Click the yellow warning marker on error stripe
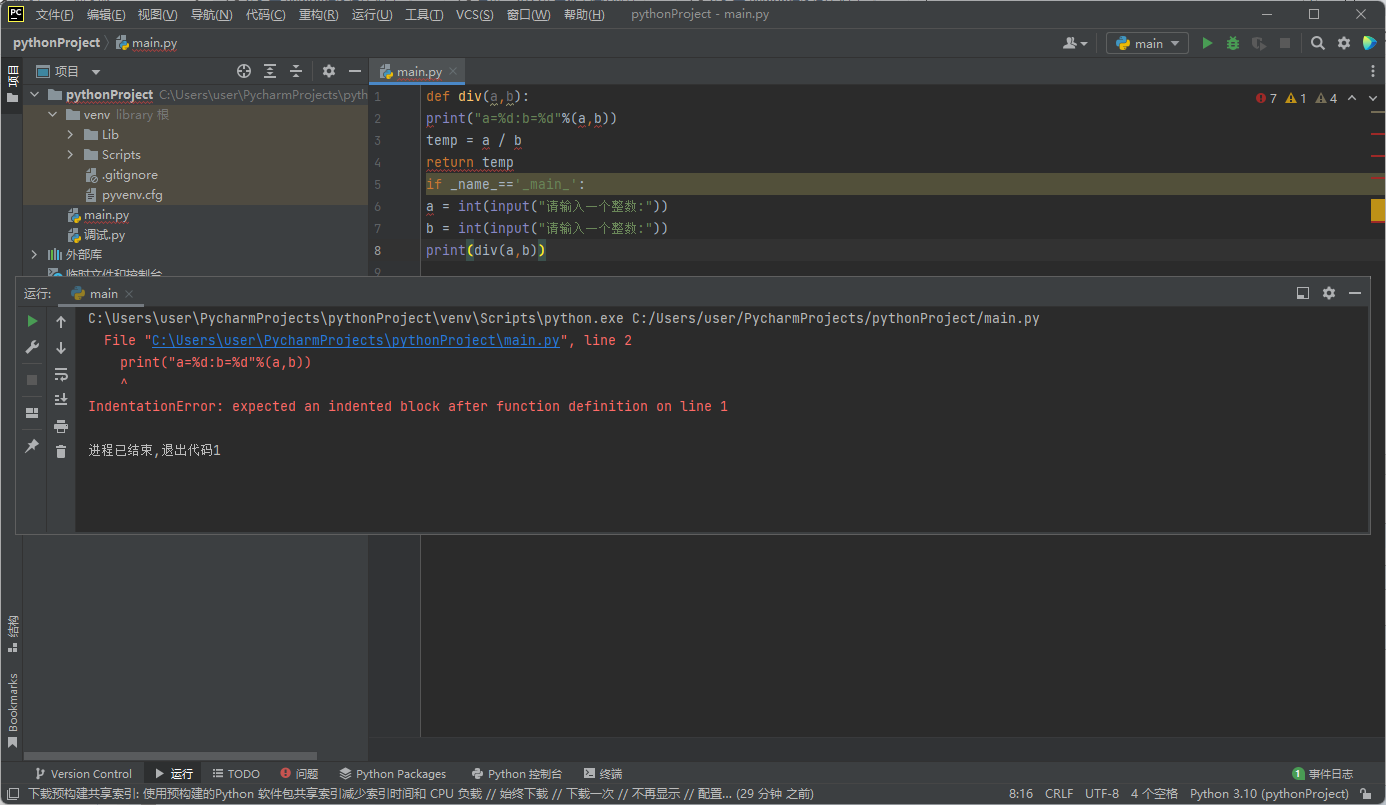The height and width of the screenshot is (805, 1386). (1377, 209)
